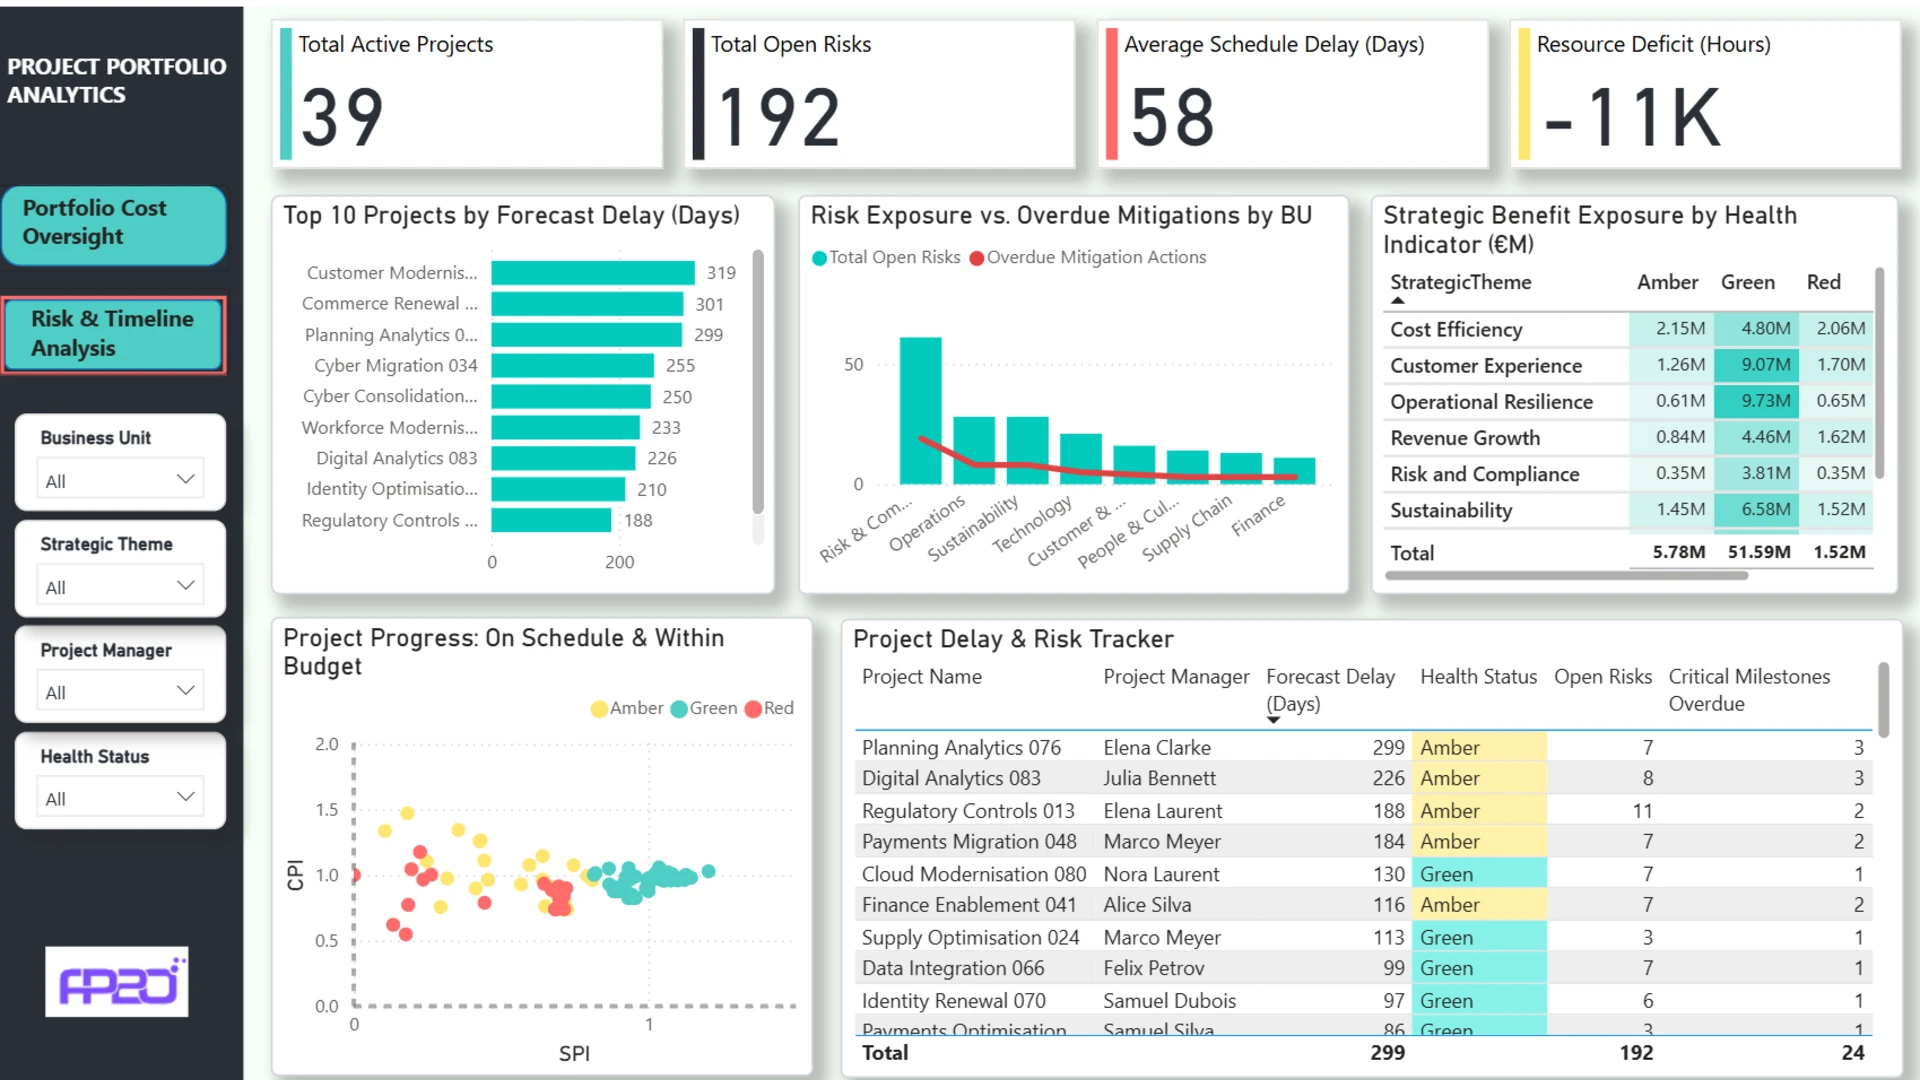Select the Risk & Timeline Analysis page
The width and height of the screenshot is (1920, 1080).
tap(114, 334)
